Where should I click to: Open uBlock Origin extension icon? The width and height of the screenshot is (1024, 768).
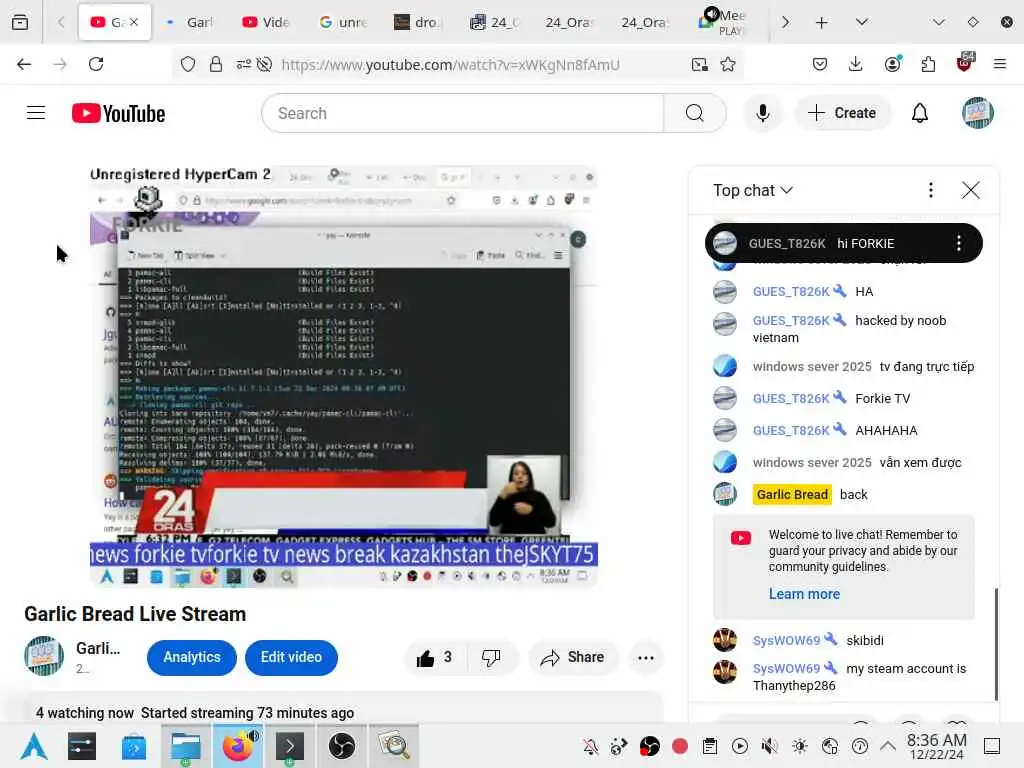(965, 63)
